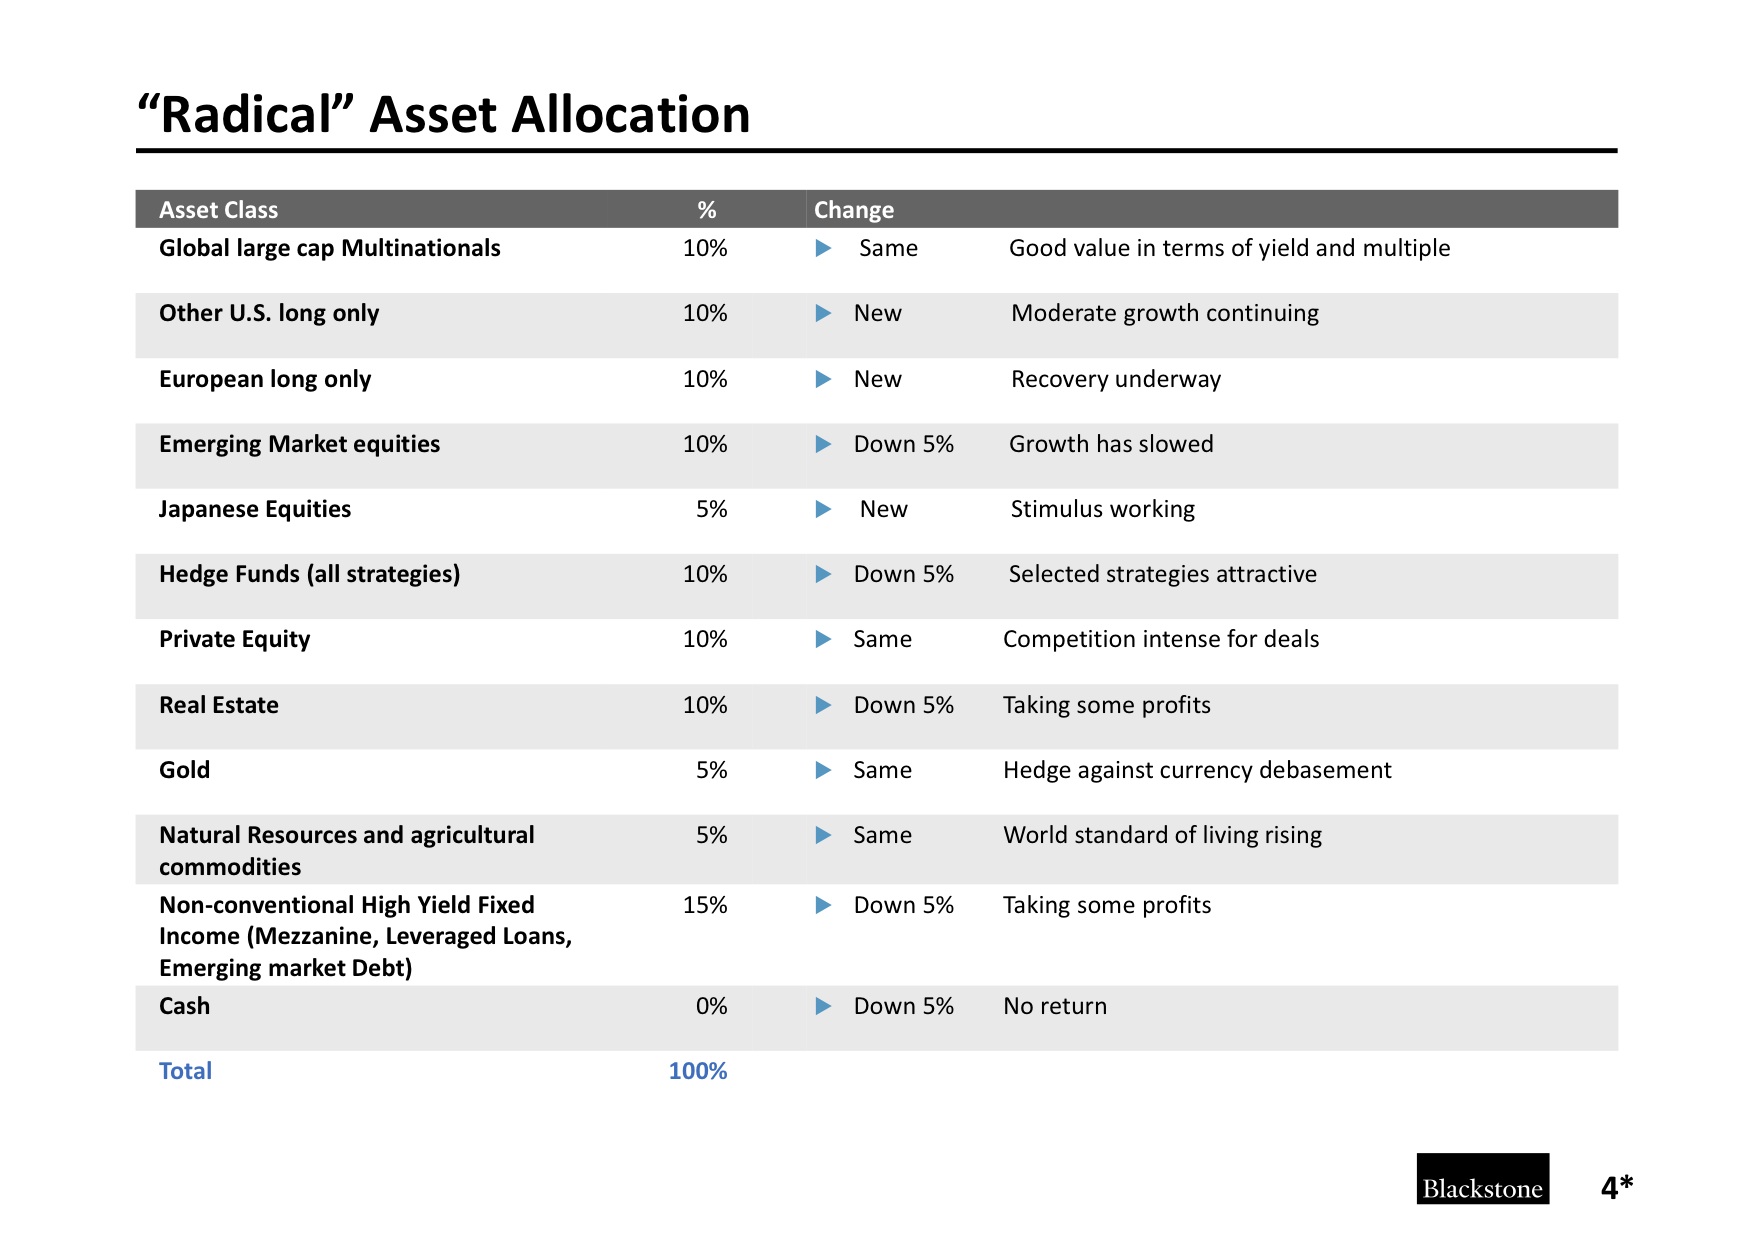Click the page number 4*
The width and height of the screenshot is (1754, 1241).
[x=1617, y=1187]
